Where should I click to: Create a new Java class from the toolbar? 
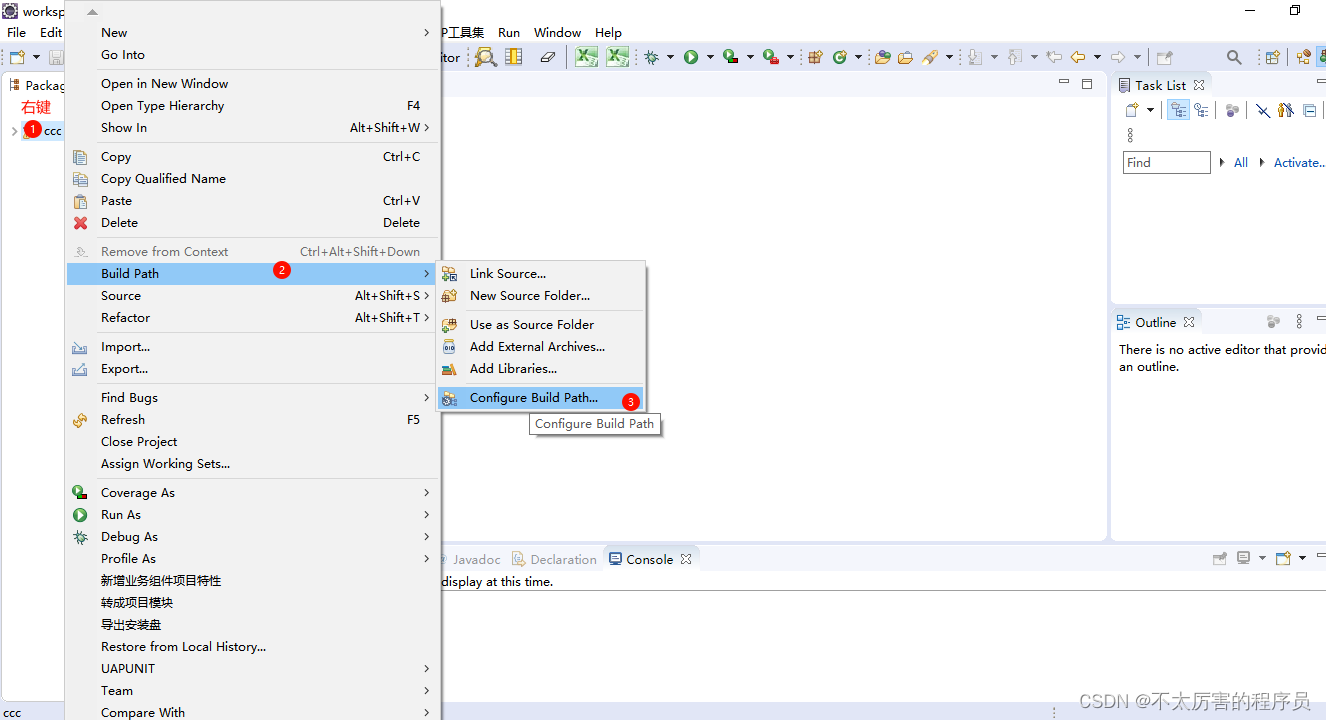[839, 57]
